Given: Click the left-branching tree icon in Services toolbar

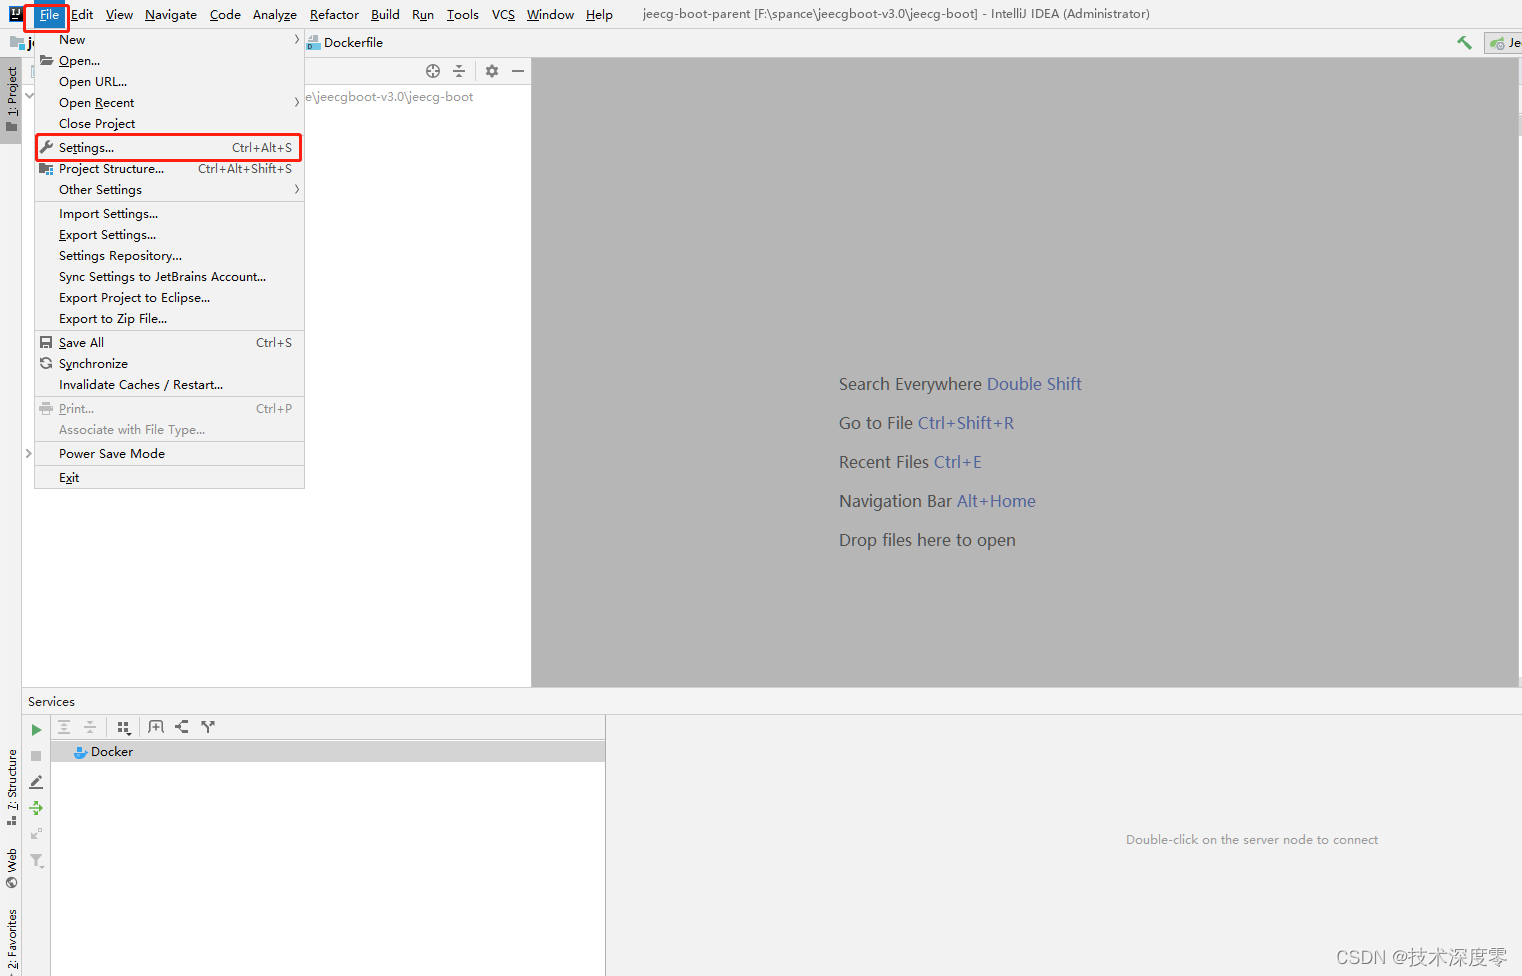Looking at the screenshot, I should pos(182,727).
